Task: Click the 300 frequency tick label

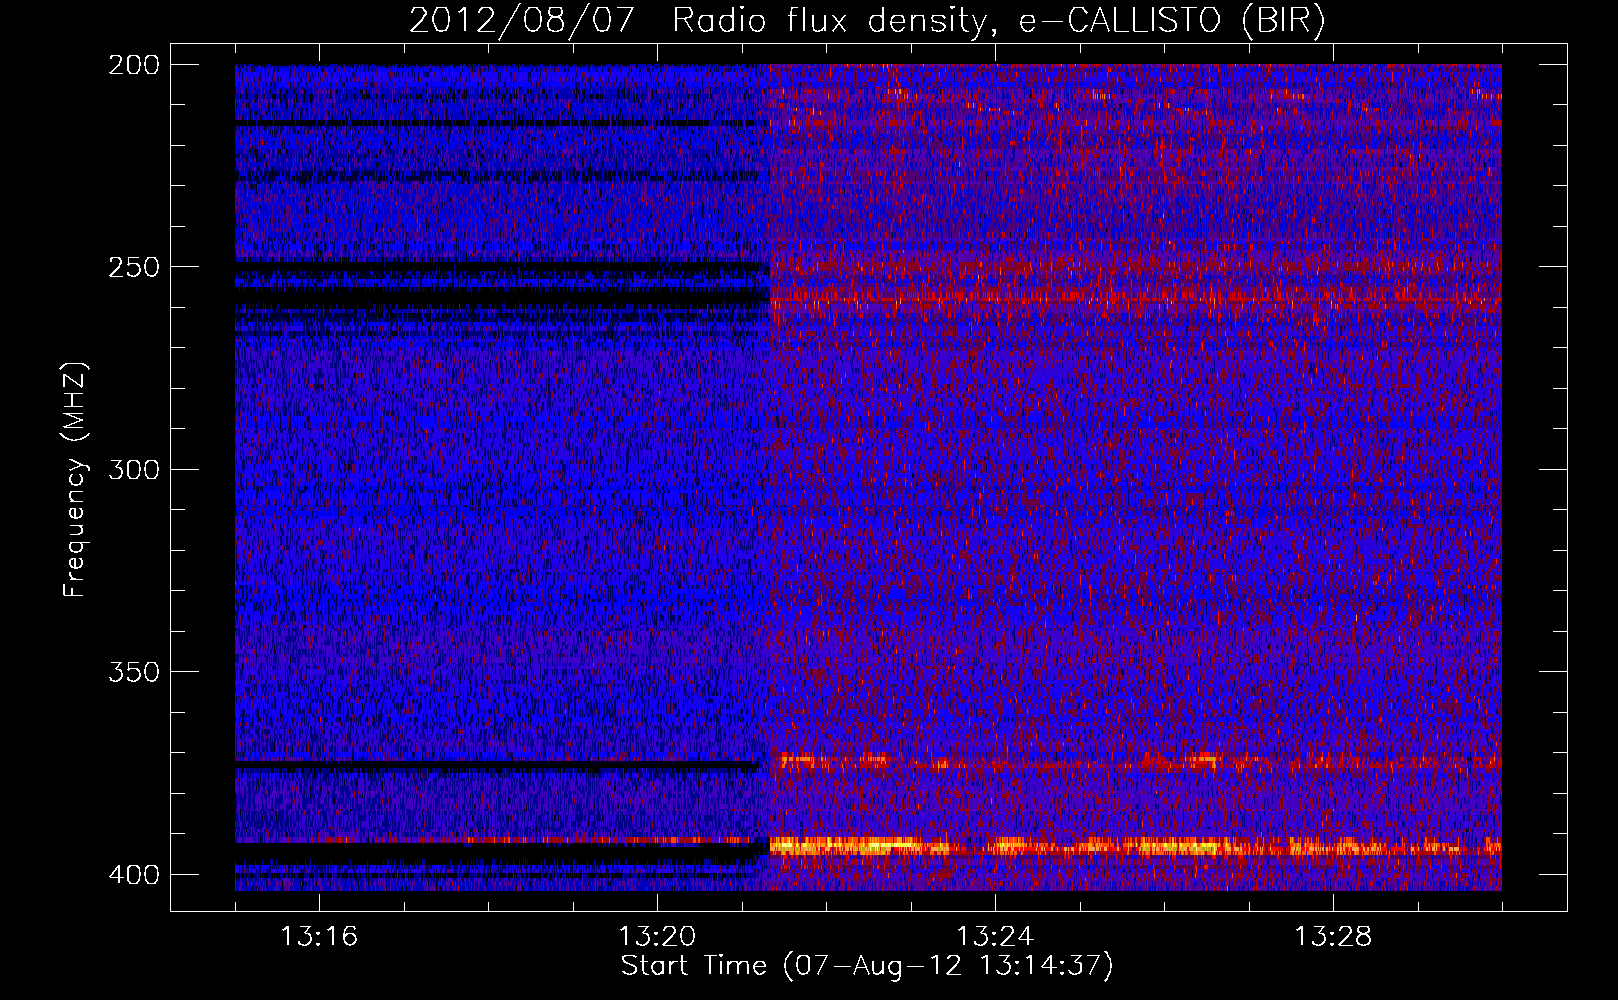Action: pyautogui.click(x=133, y=470)
